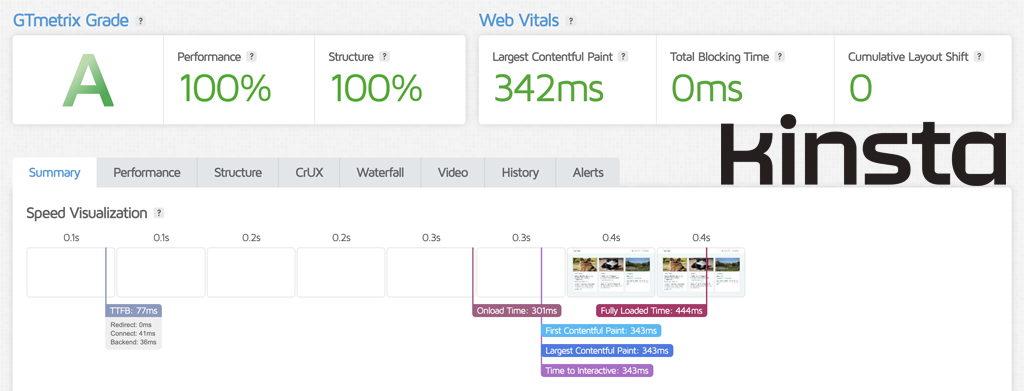Click the Largest Contentful Paint: 343ms label
The height and width of the screenshot is (391, 1024).
point(607,351)
